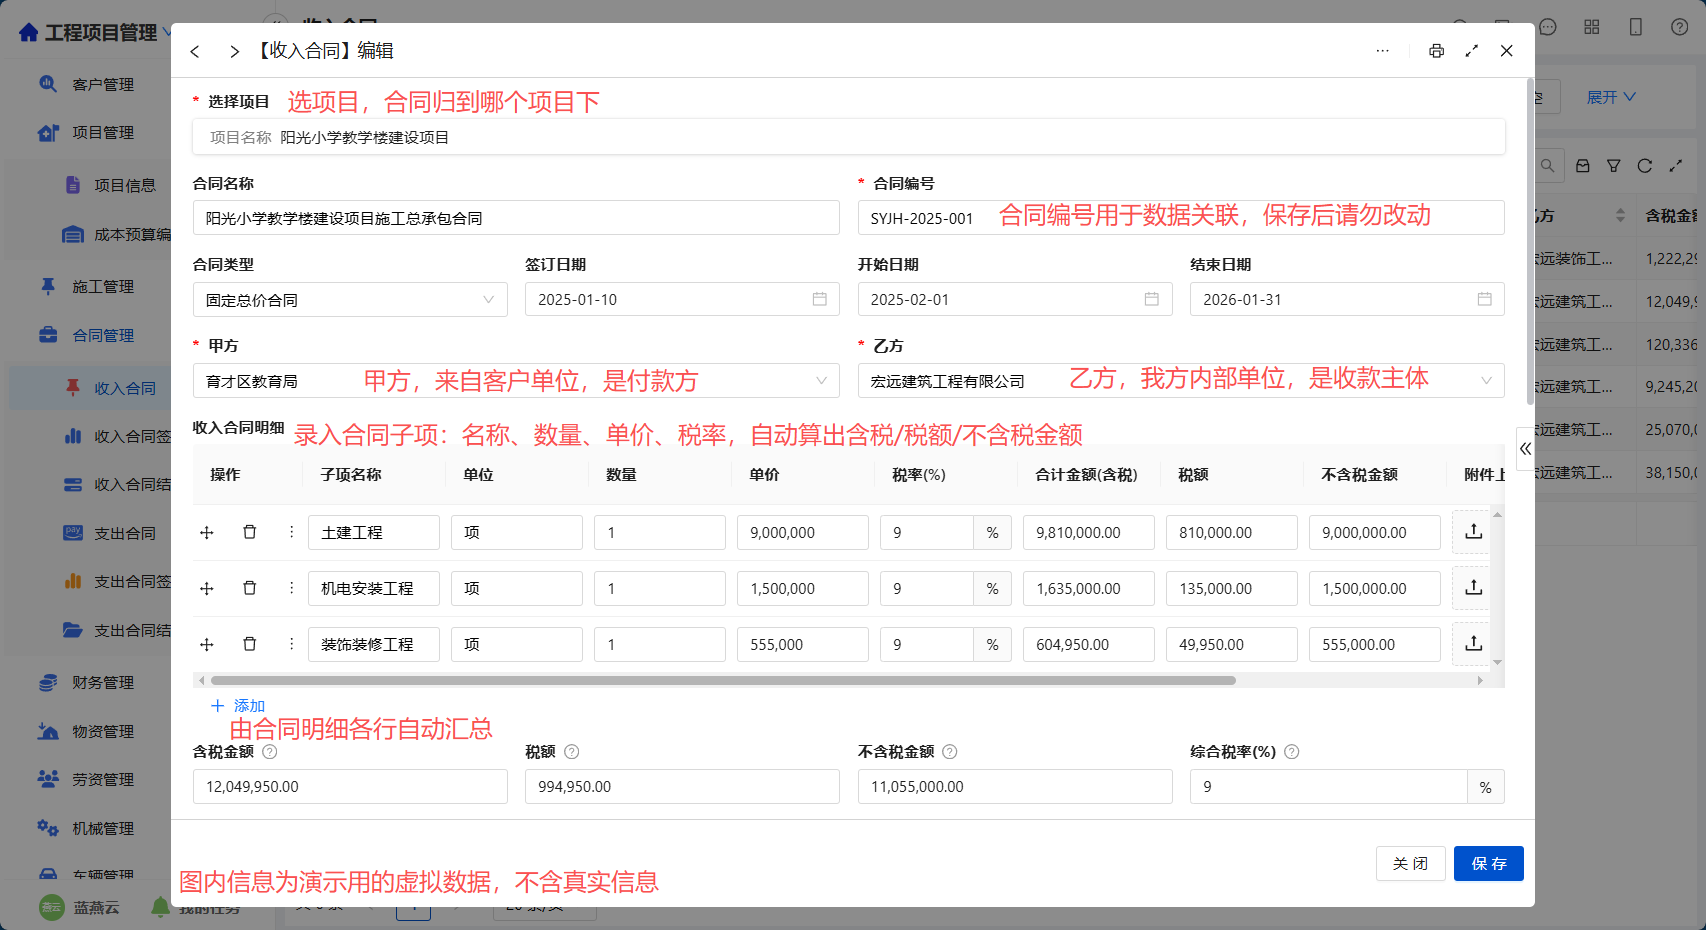Screen dimensions: 1706x930
Task: Open 乙方 dropdown showing 宏远建筑工程有限公司
Action: tap(1181, 381)
